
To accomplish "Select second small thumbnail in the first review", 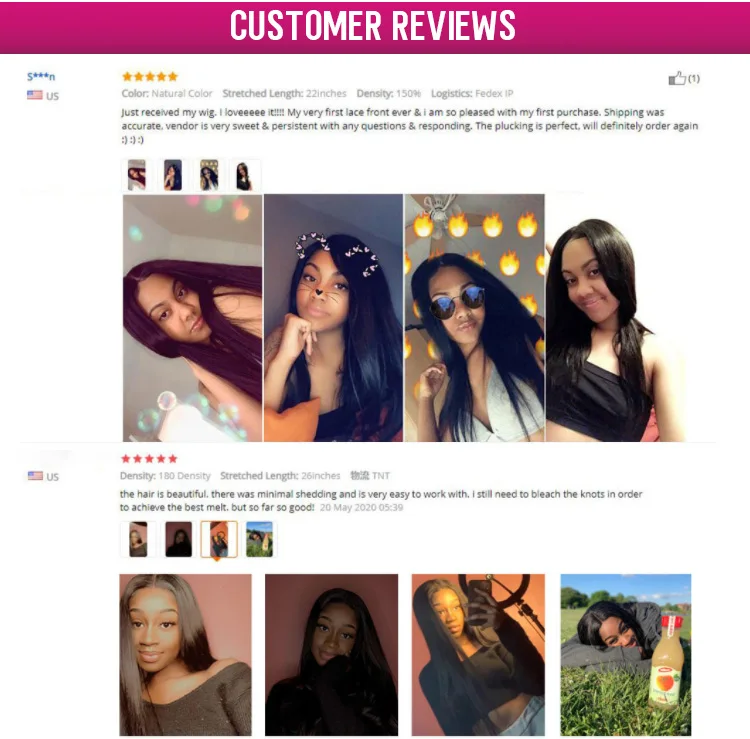I will pyautogui.click(x=173, y=175).
